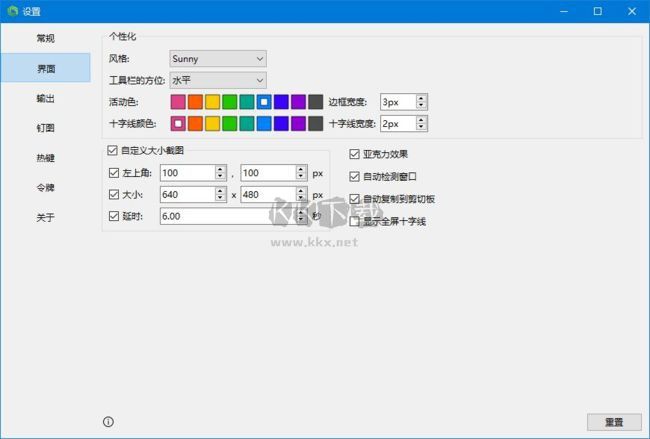Open the 钉图 tab
The height and width of the screenshot is (439, 650).
(46, 128)
